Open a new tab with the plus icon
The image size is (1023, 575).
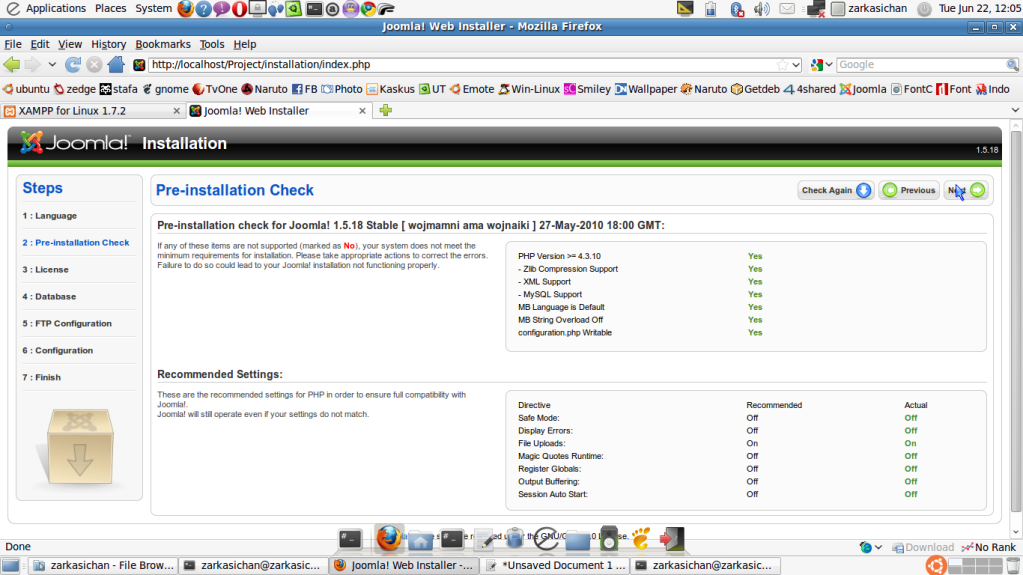click(x=386, y=110)
